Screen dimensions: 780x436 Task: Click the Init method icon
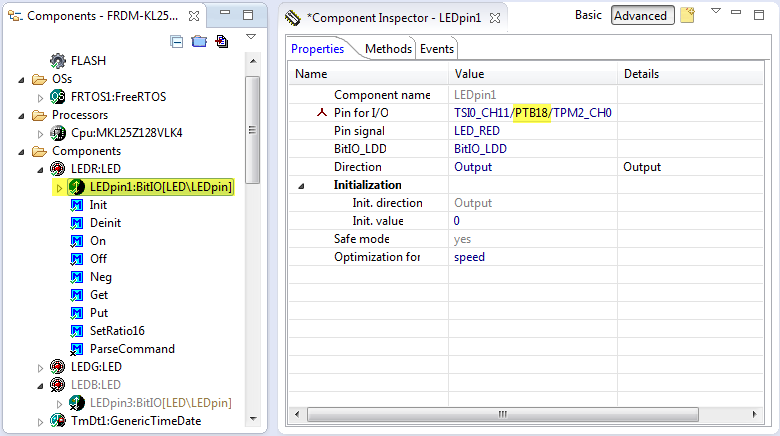[x=77, y=205]
